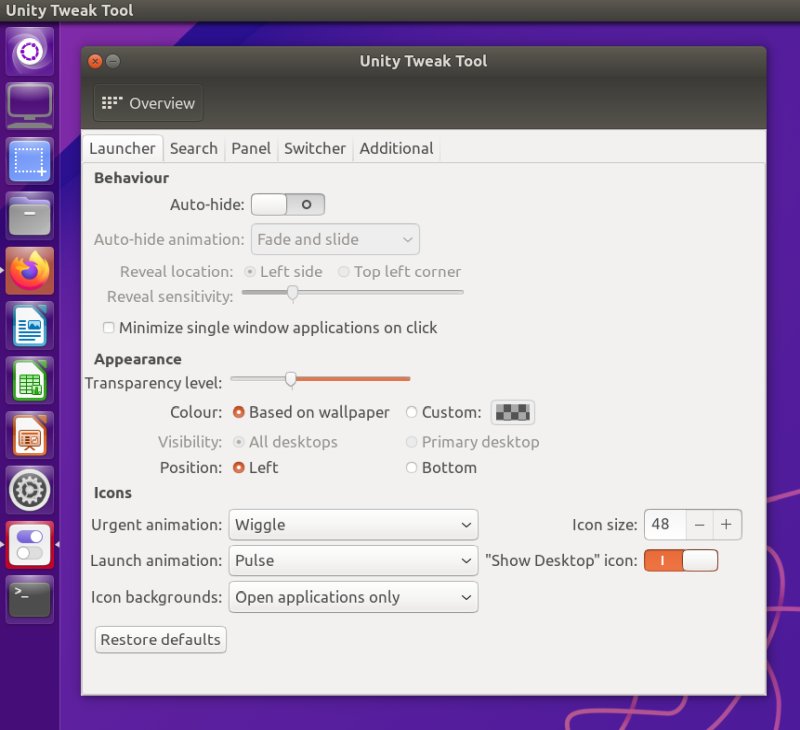Launch LibreOffice Writer from the dock
Image resolution: width=800 pixels, height=730 pixels.
(30, 325)
